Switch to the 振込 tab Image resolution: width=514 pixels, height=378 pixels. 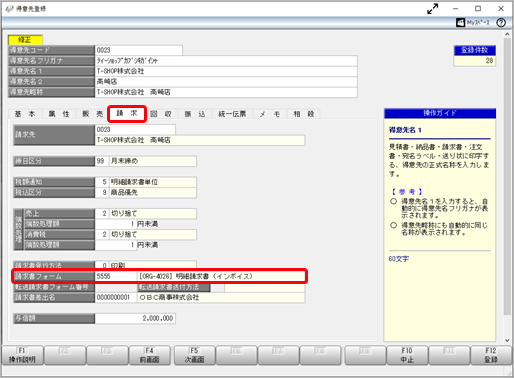pos(195,114)
